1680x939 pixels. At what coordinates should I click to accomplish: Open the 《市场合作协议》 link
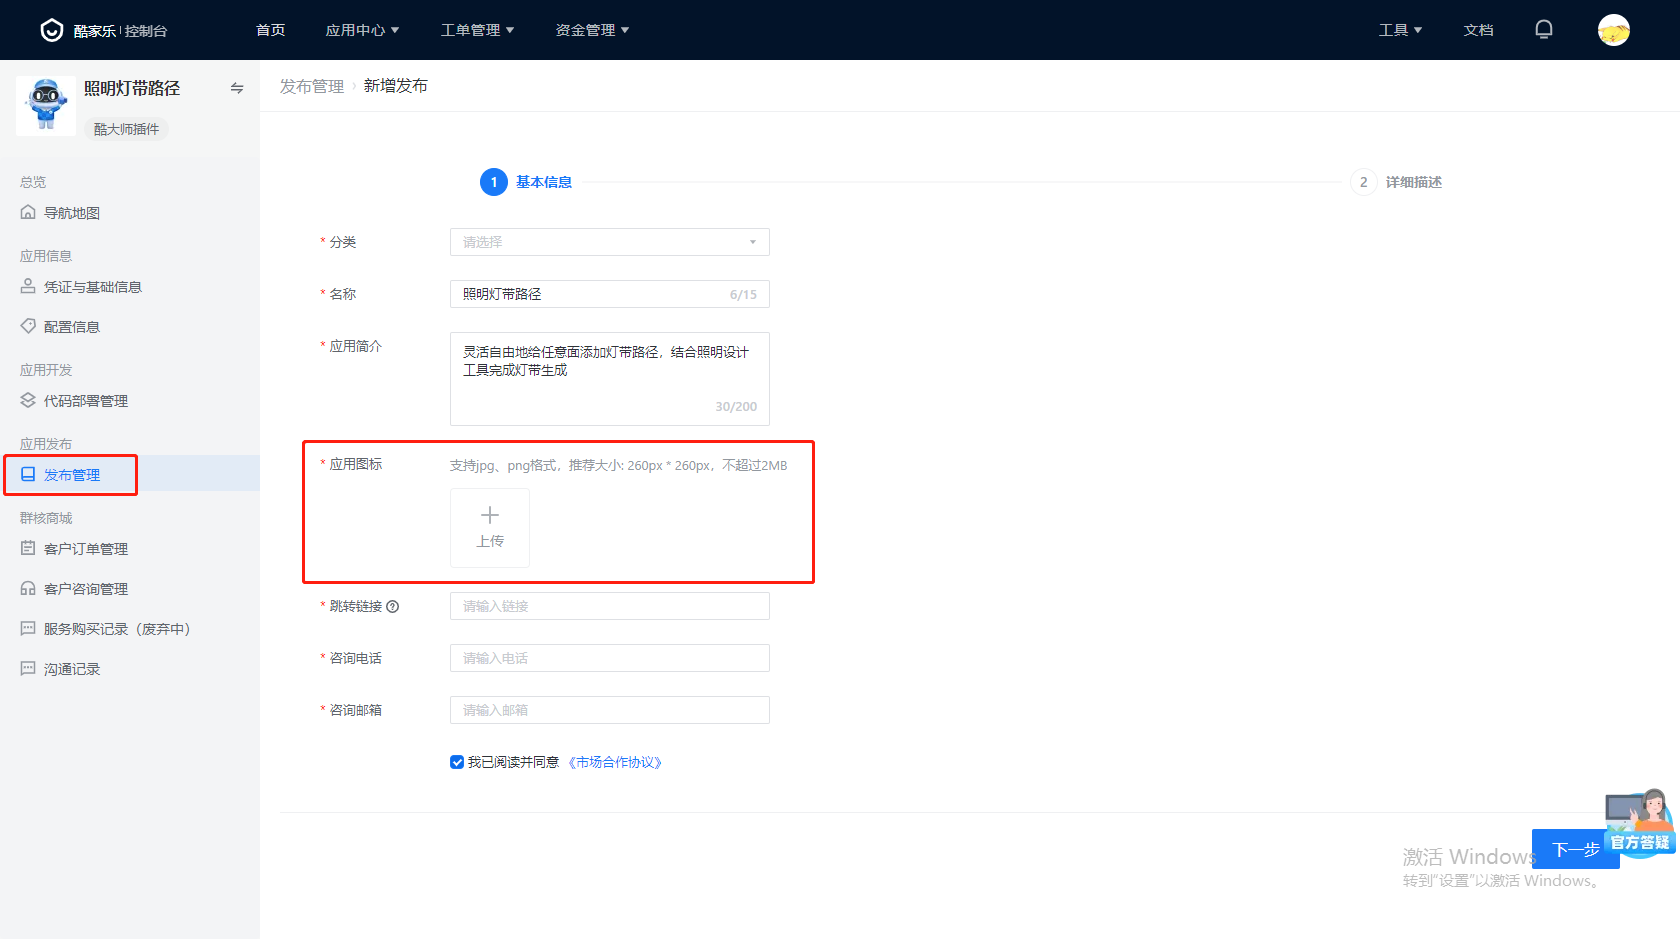click(615, 762)
